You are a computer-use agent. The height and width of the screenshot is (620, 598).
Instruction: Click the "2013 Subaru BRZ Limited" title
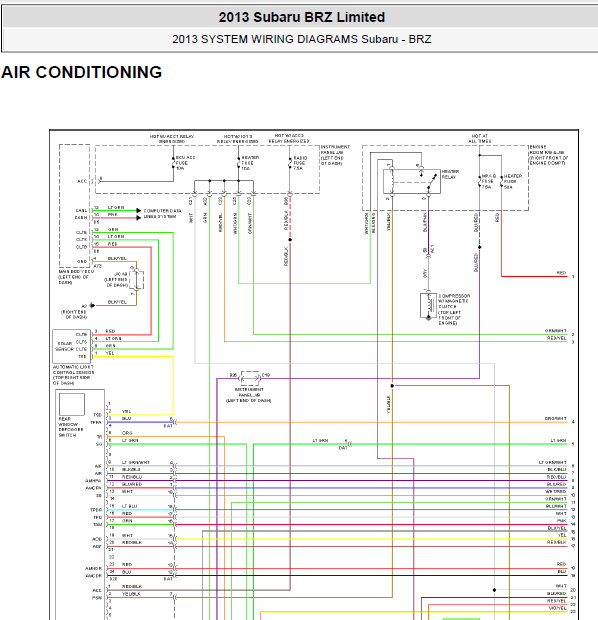(301, 17)
